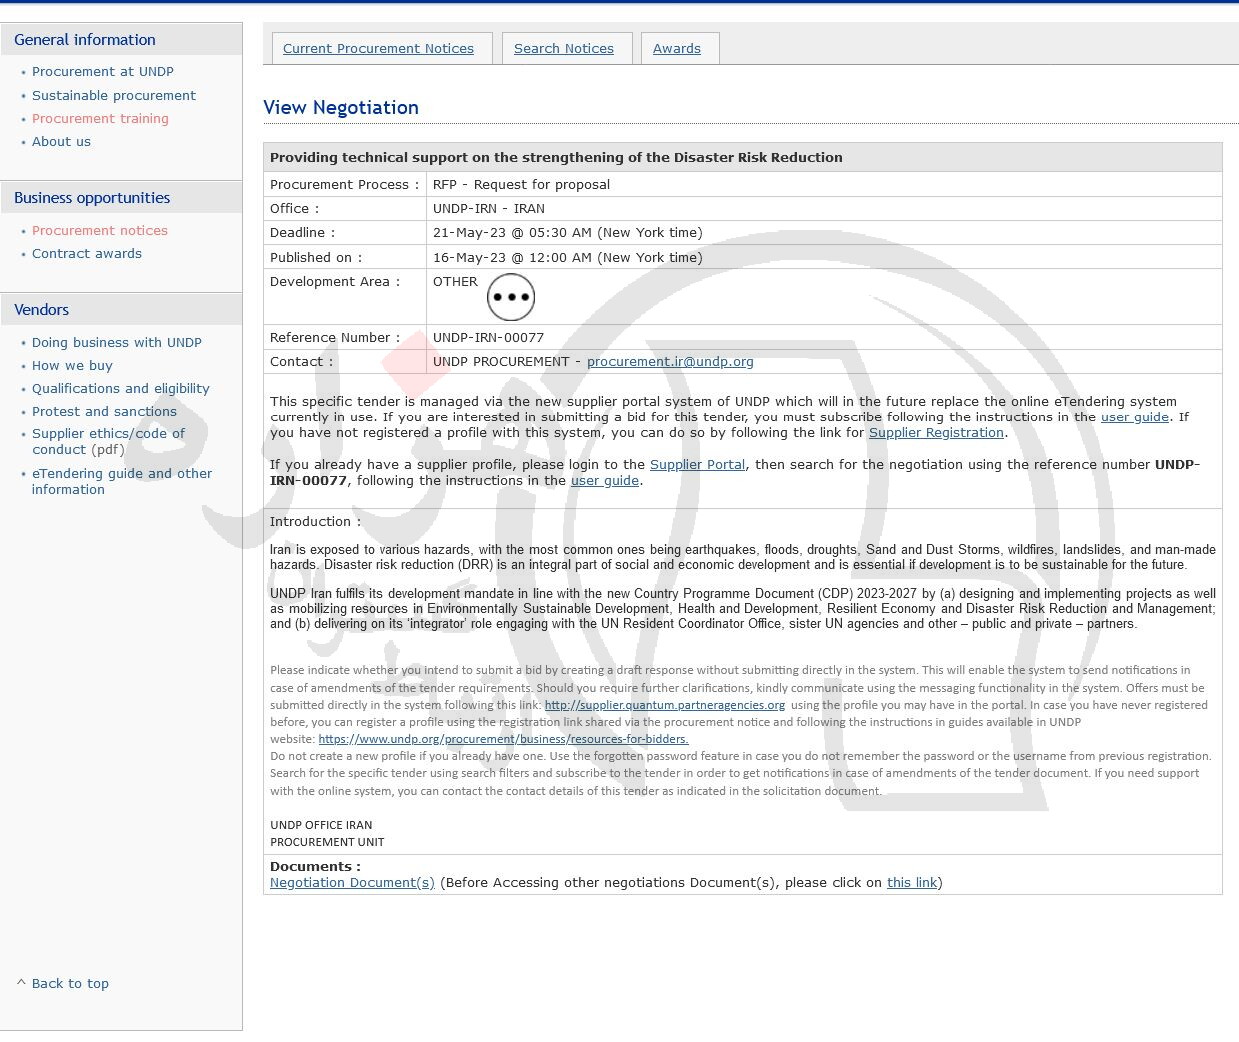Viewport: 1239px width, 1042px height.
Task: Click the three-dot ellipsis icon beside OTHER
Action: coord(510,297)
